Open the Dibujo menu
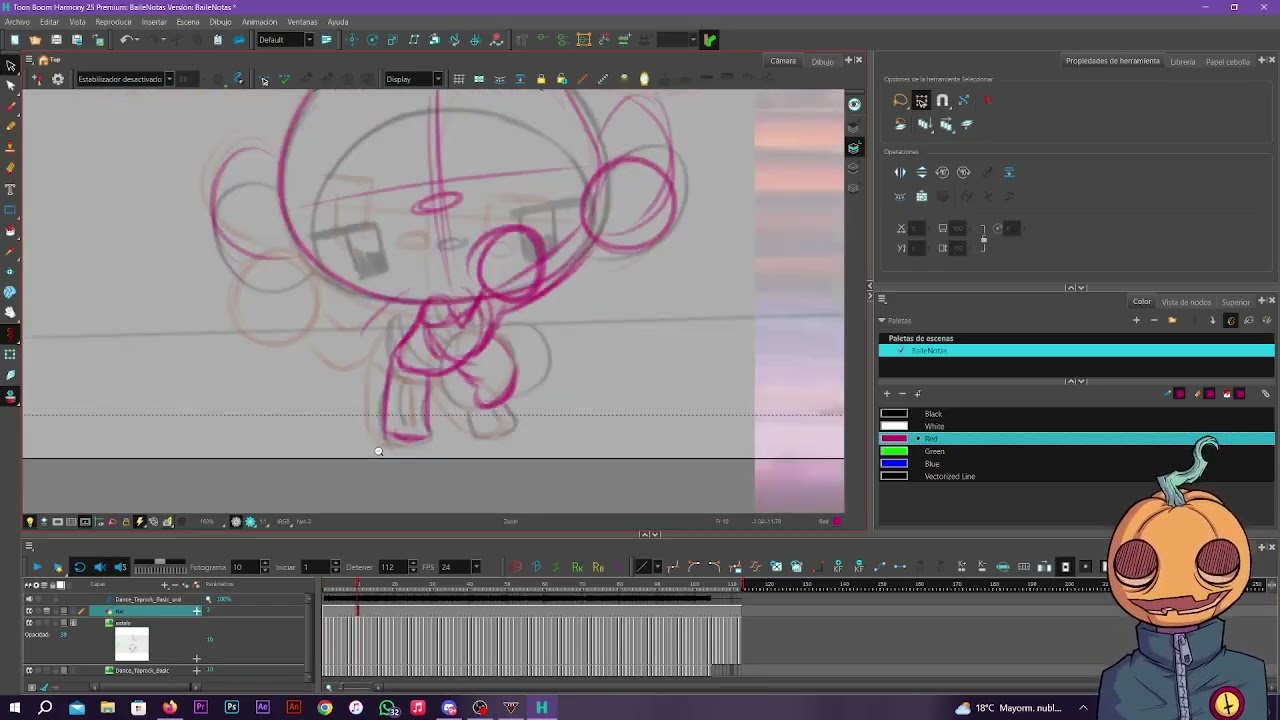Image resolution: width=1280 pixels, height=720 pixels. click(220, 22)
